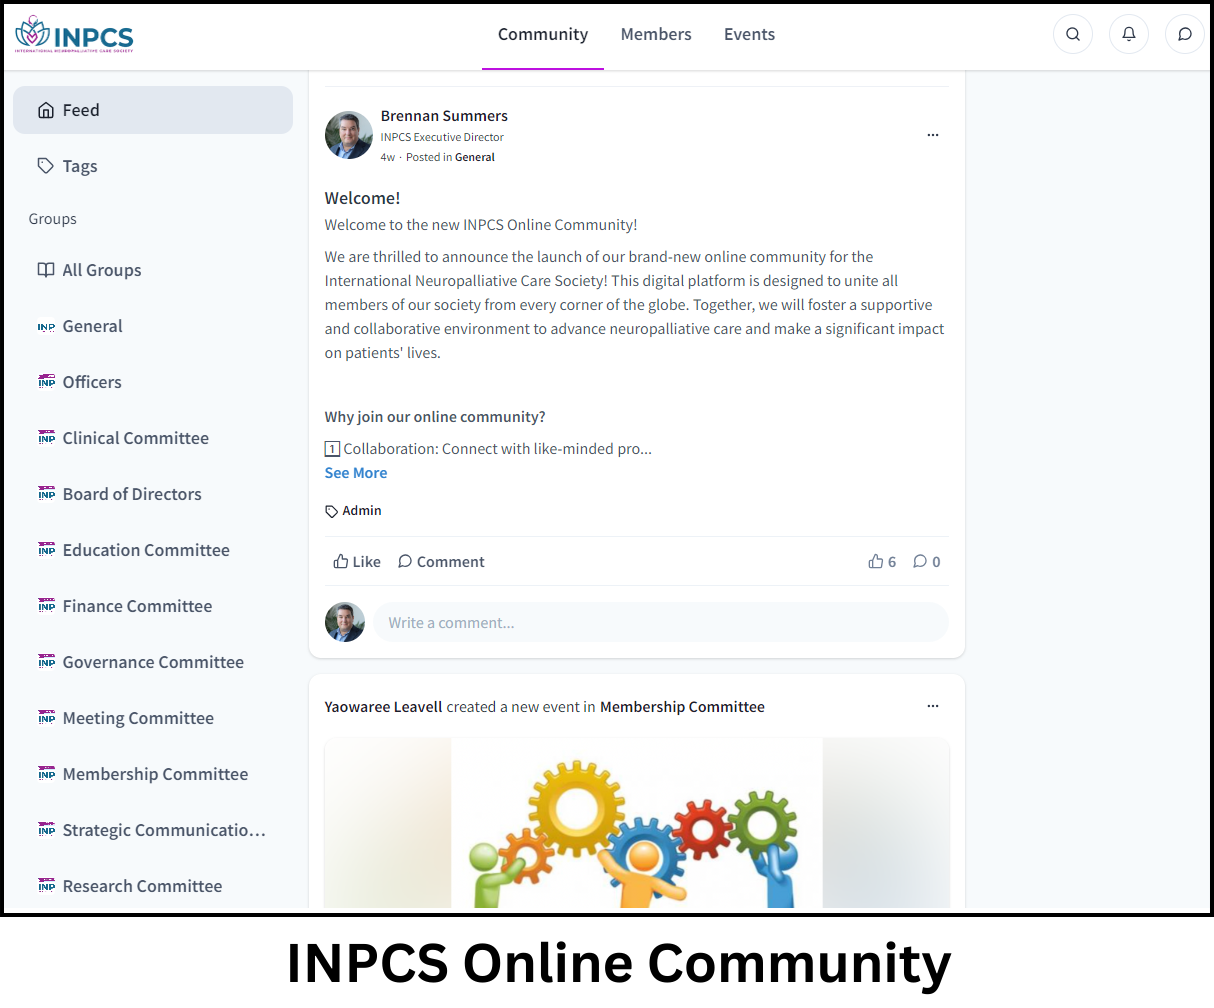Click the Clinical Committee group icon
This screenshot has height=1008, width=1214.
46,438
